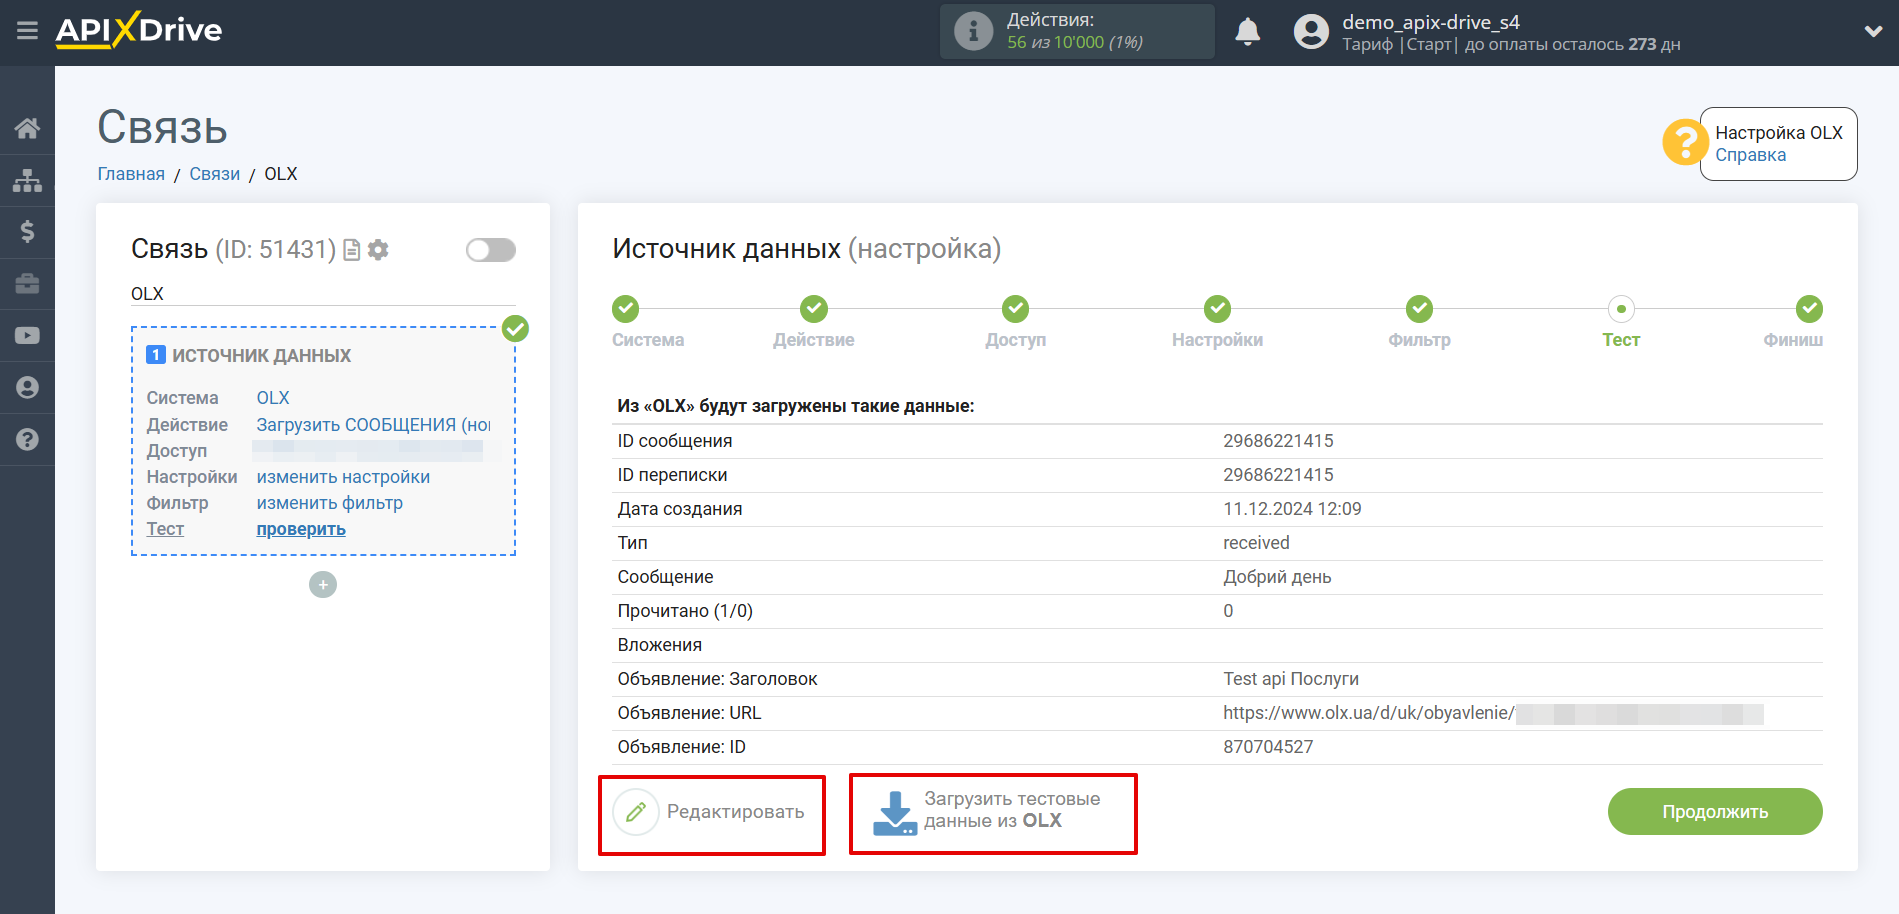Click the ApiX-Drive logo
This screenshot has height=914, width=1899.
[x=139, y=30]
